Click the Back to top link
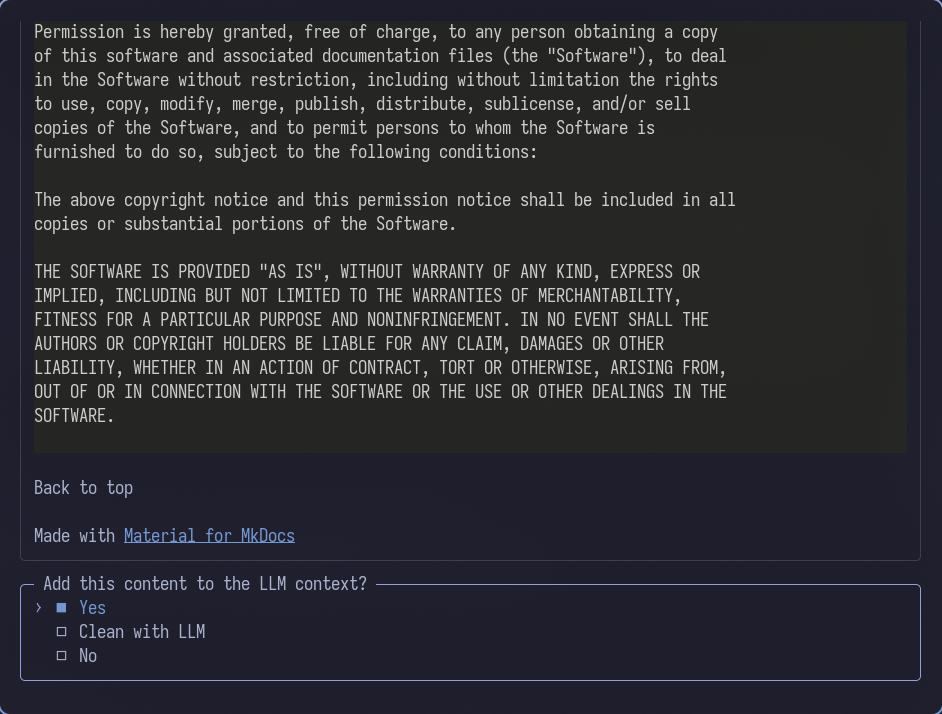Screen dimensions: 942x714 (83, 488)
